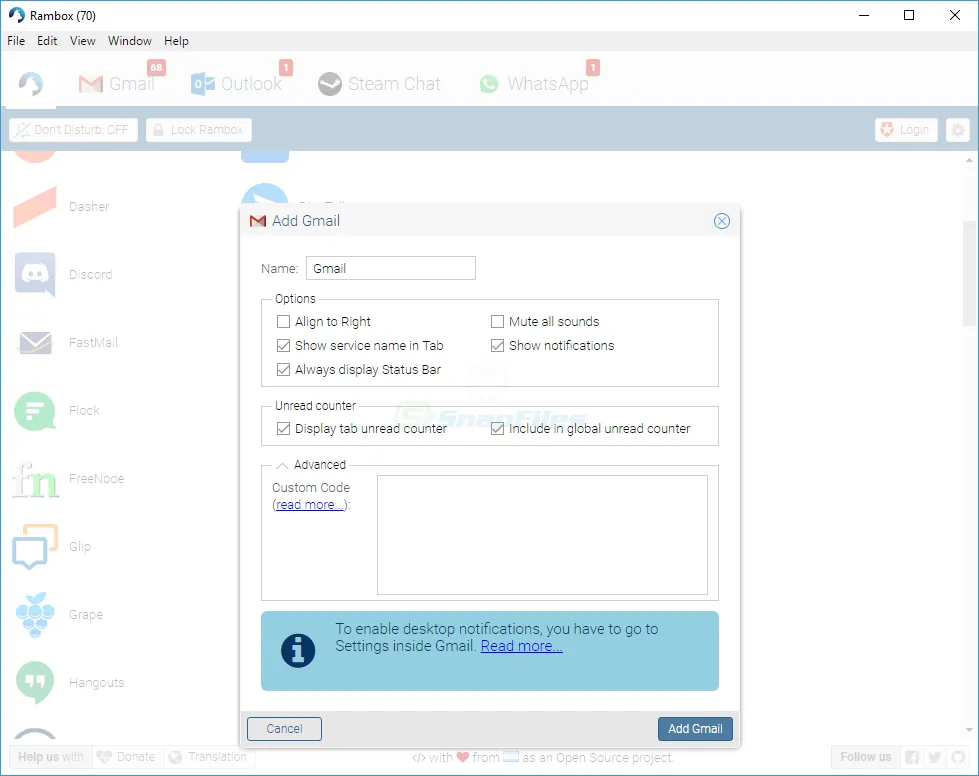This screenshot has width=979, height=776.
Task: Click the Flock service icon
Action: click(x=35, y=411)
